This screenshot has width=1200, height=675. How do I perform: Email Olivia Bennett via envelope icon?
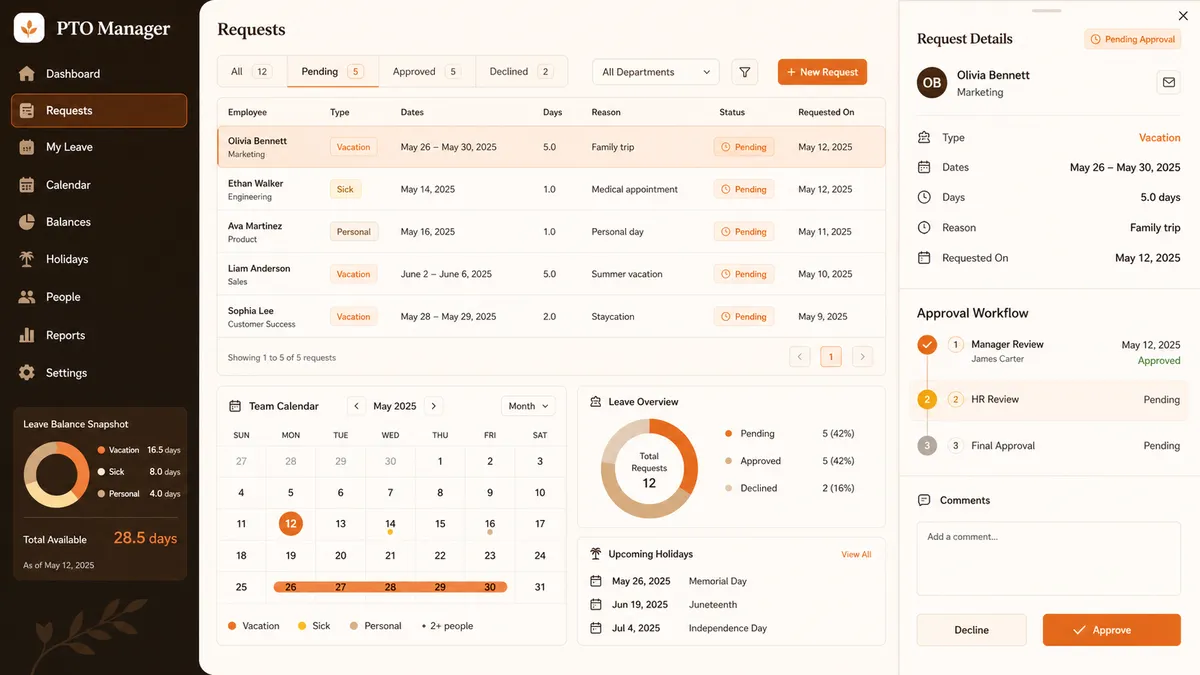pyautogui.click(x=1168, y=83)
